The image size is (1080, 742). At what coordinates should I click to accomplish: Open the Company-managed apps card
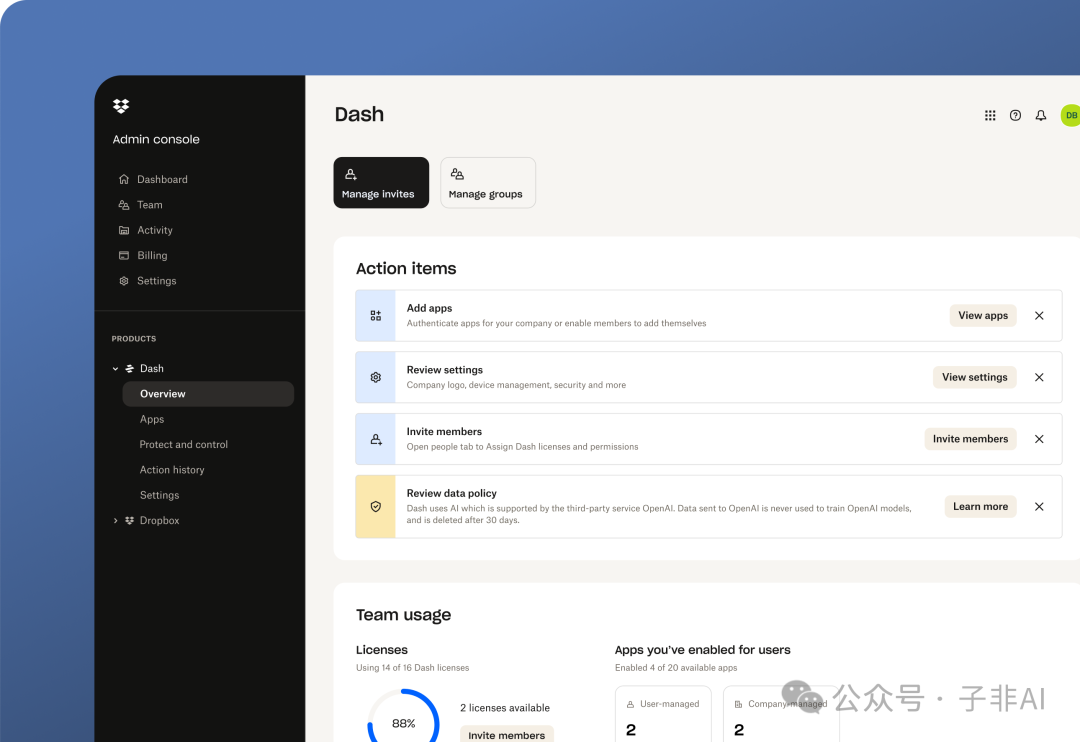[x=781, y=714]
